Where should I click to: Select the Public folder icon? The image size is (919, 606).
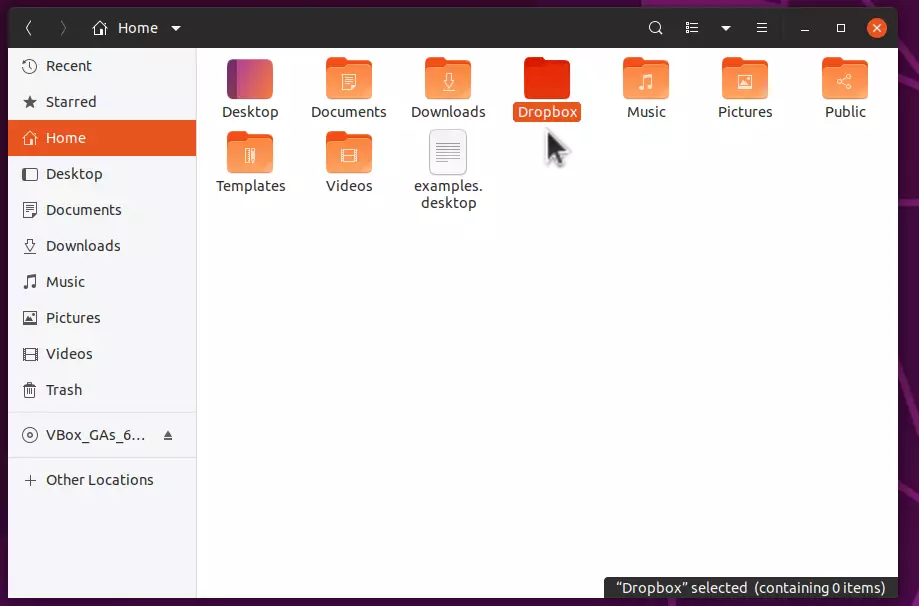845,79
